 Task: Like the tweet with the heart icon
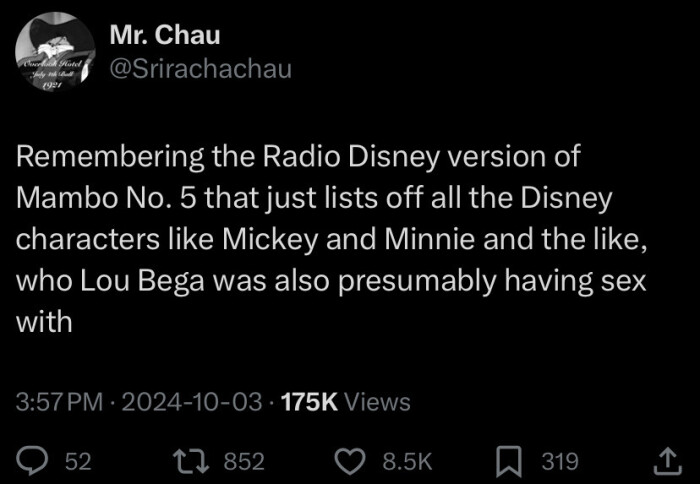pos(350,460)
